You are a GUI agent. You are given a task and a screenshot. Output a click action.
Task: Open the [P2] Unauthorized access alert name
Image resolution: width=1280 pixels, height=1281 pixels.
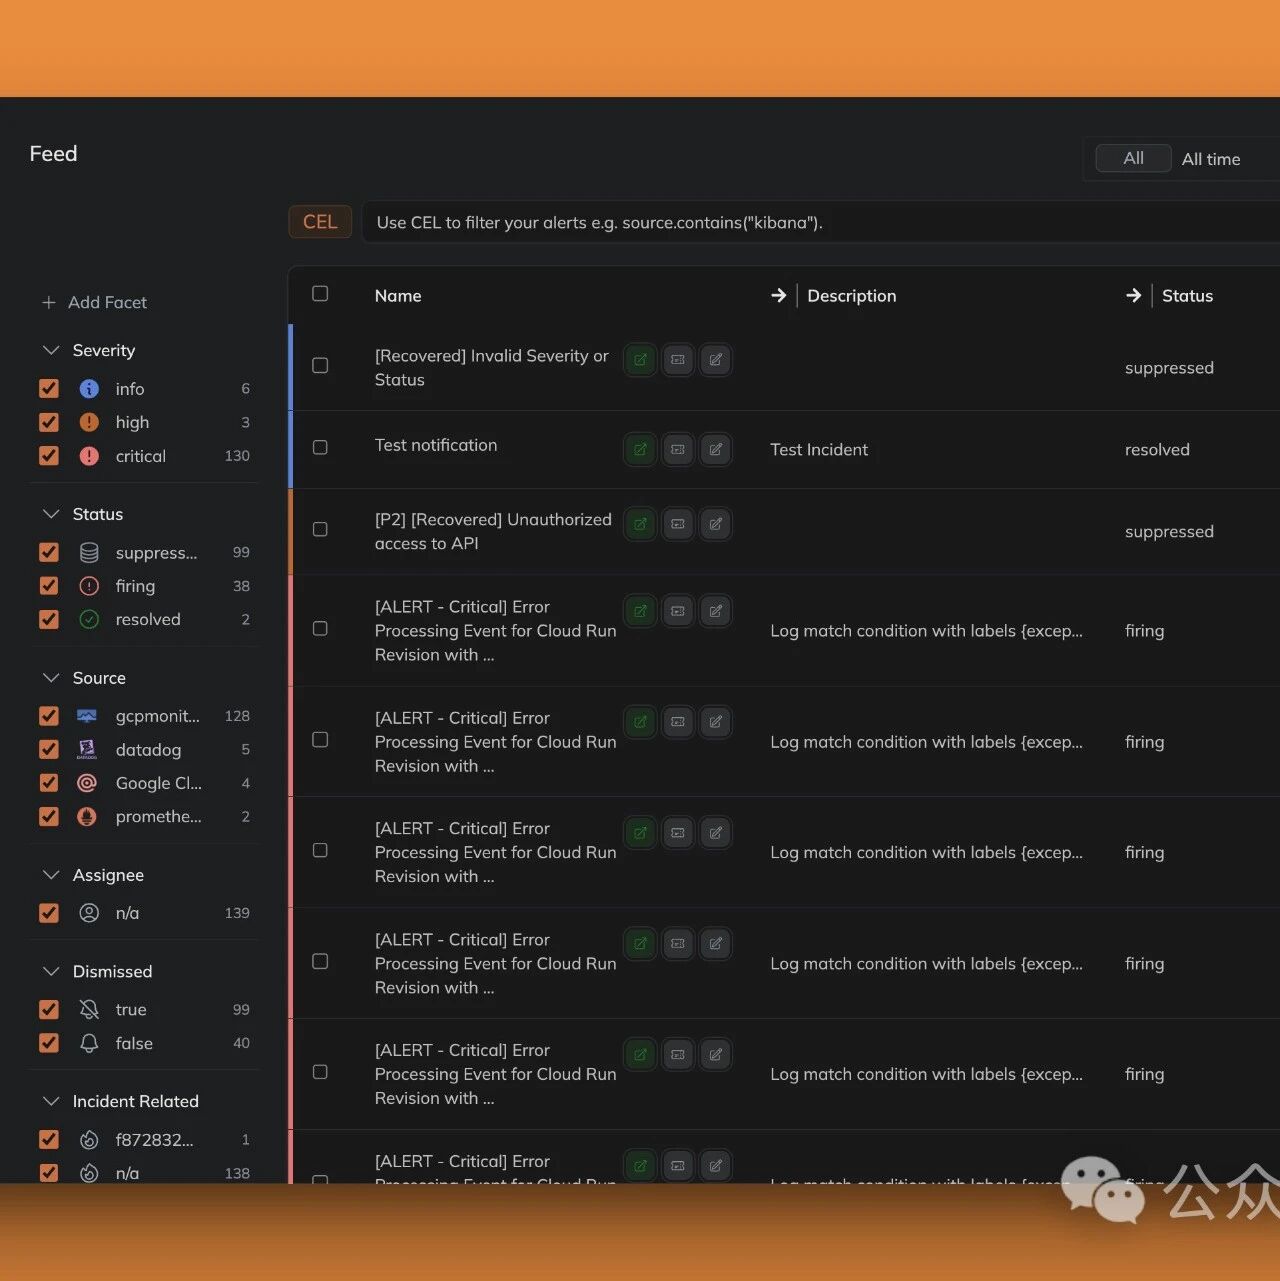(493, 532)
